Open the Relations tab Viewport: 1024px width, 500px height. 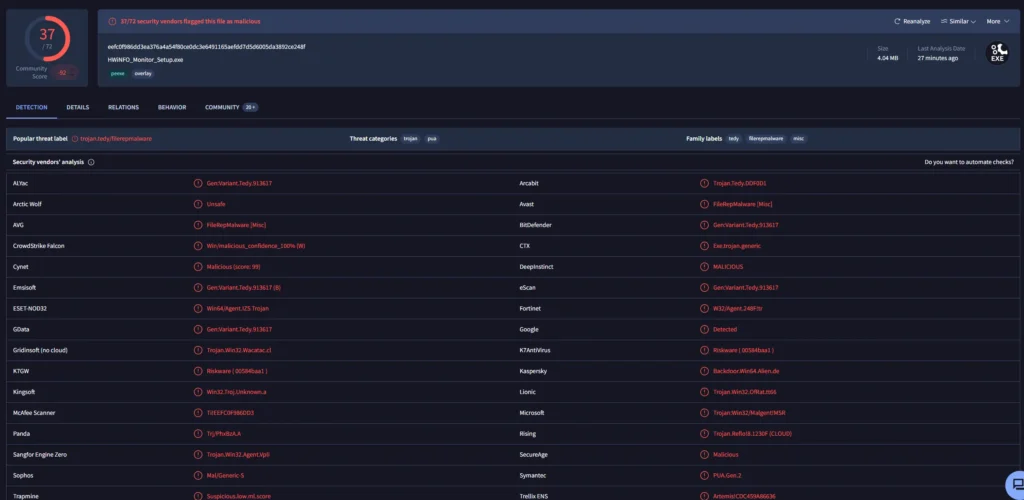click(123, 107)
